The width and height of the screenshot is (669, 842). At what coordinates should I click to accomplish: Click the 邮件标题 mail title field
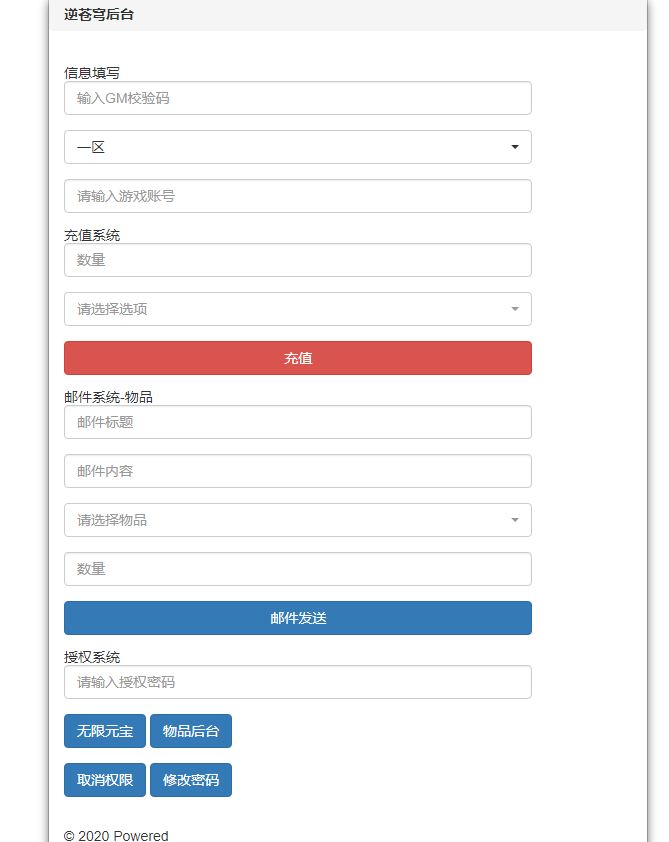coord(297,422)
